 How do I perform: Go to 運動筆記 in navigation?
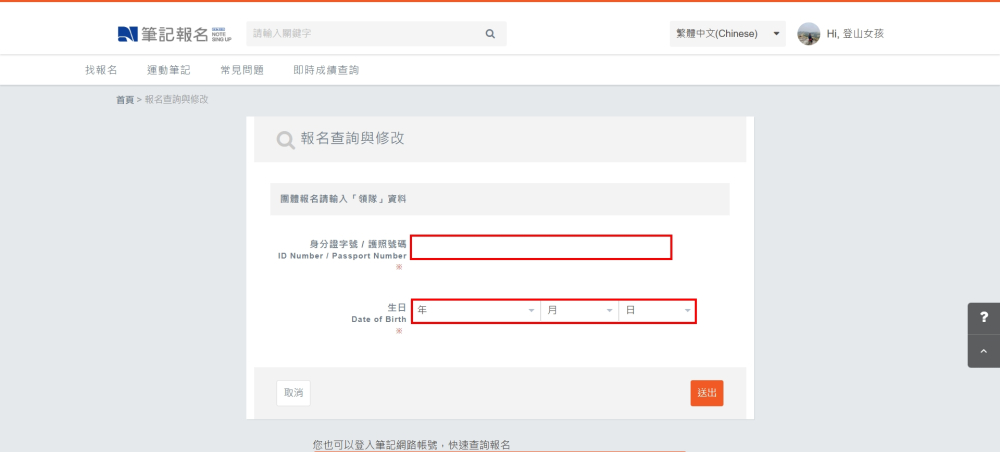(168, 70)
